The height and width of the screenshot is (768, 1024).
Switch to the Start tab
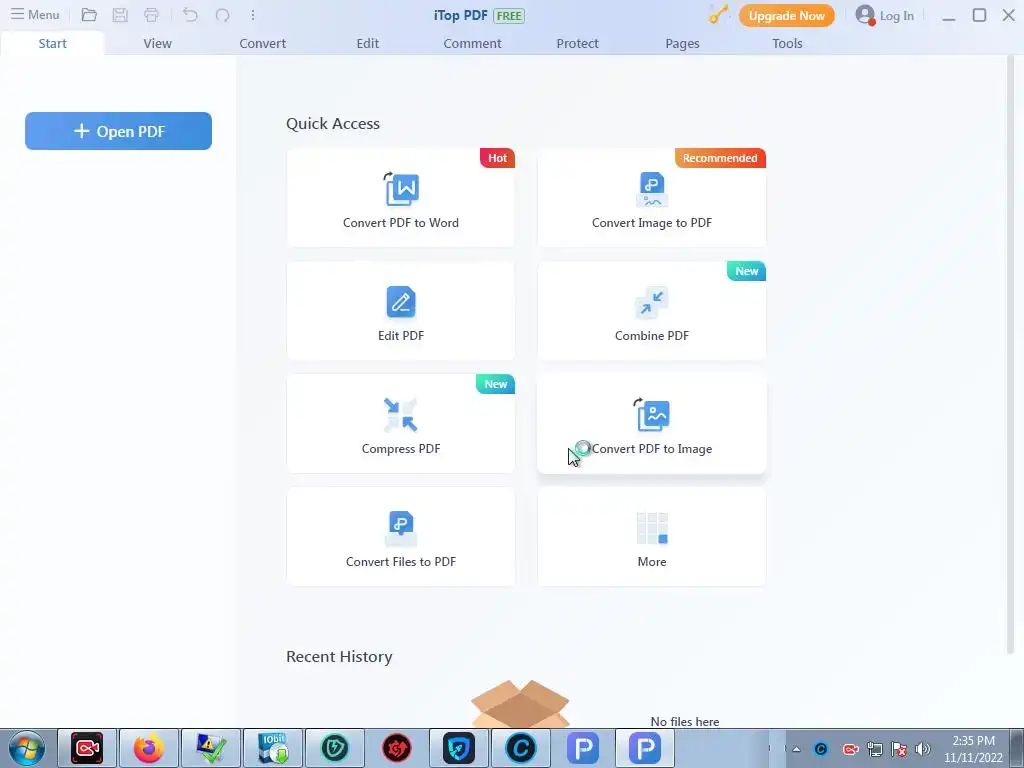coord(52,43)
